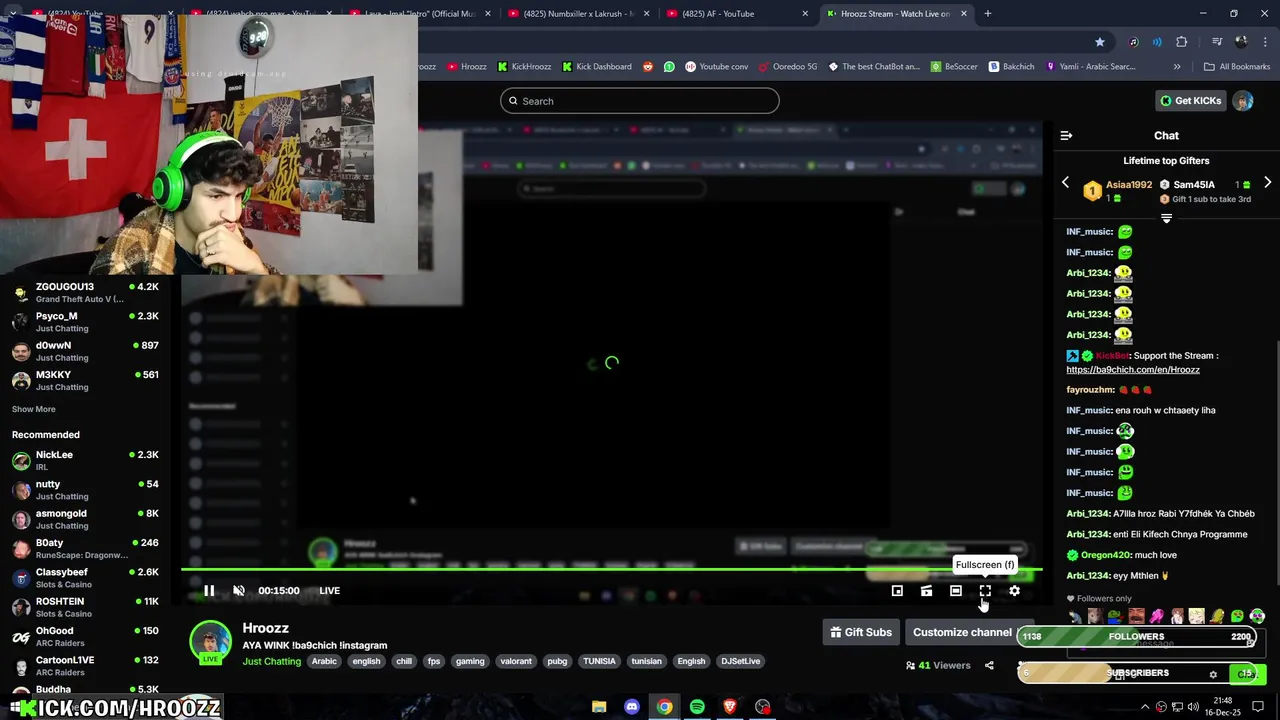Show hidden bookmarks overflow chevron
The image size is (1280, 720).
coord(1177,67)
